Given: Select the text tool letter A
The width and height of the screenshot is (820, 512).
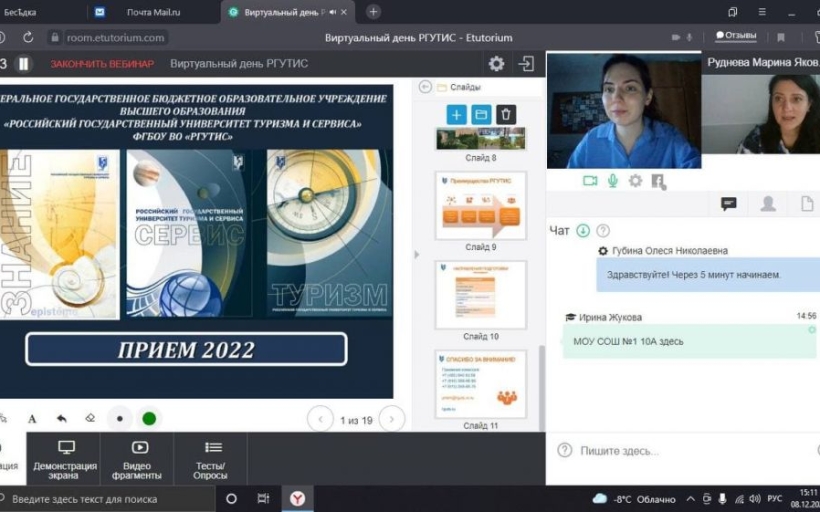Looking at the screenshot, I should [32, 418].
